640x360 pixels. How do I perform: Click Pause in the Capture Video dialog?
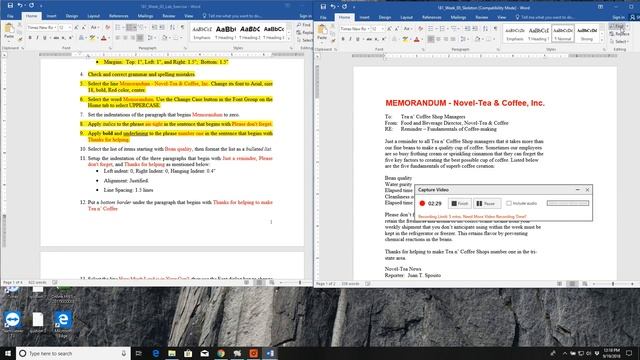(487, 203)
